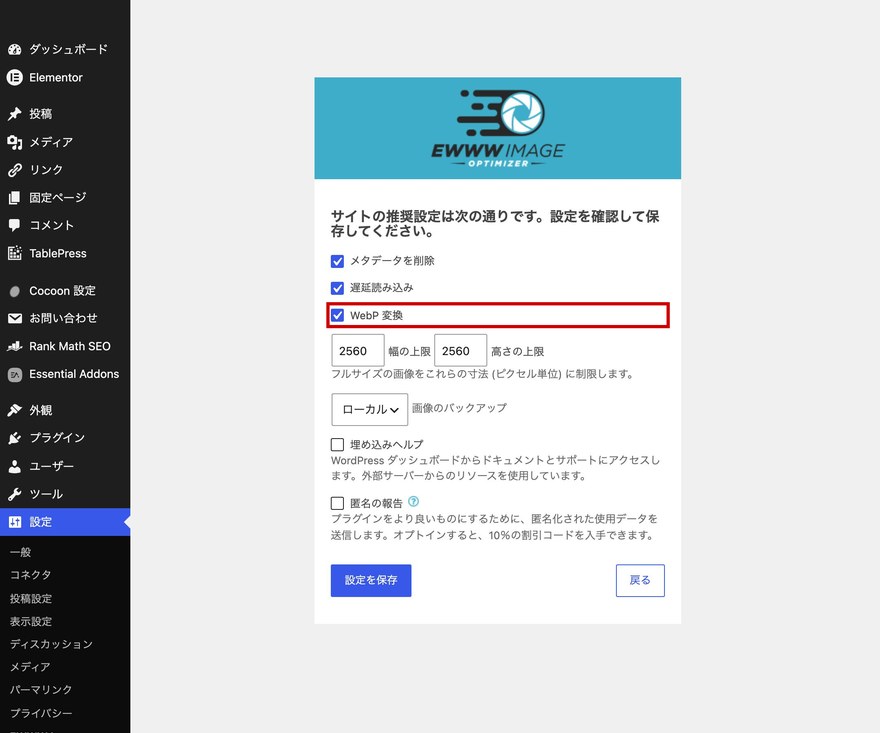This screenshot has width=880, height=733.
Task: Click the TablePress menu label
Action: 58,253
